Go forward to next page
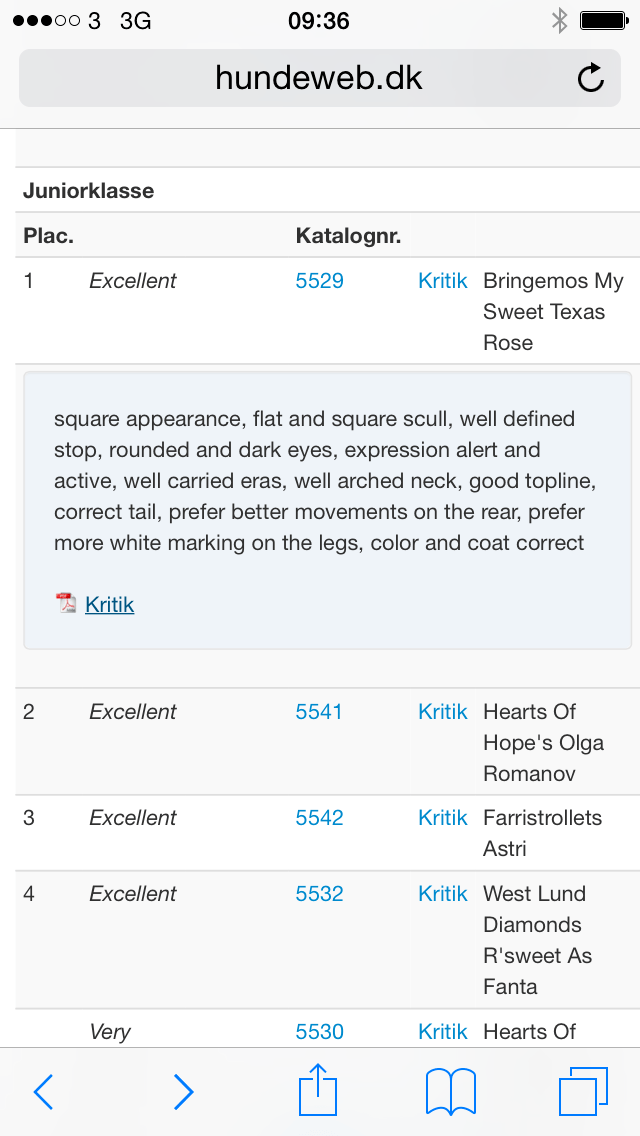The image size is (640, 1136). point(183,1092)
